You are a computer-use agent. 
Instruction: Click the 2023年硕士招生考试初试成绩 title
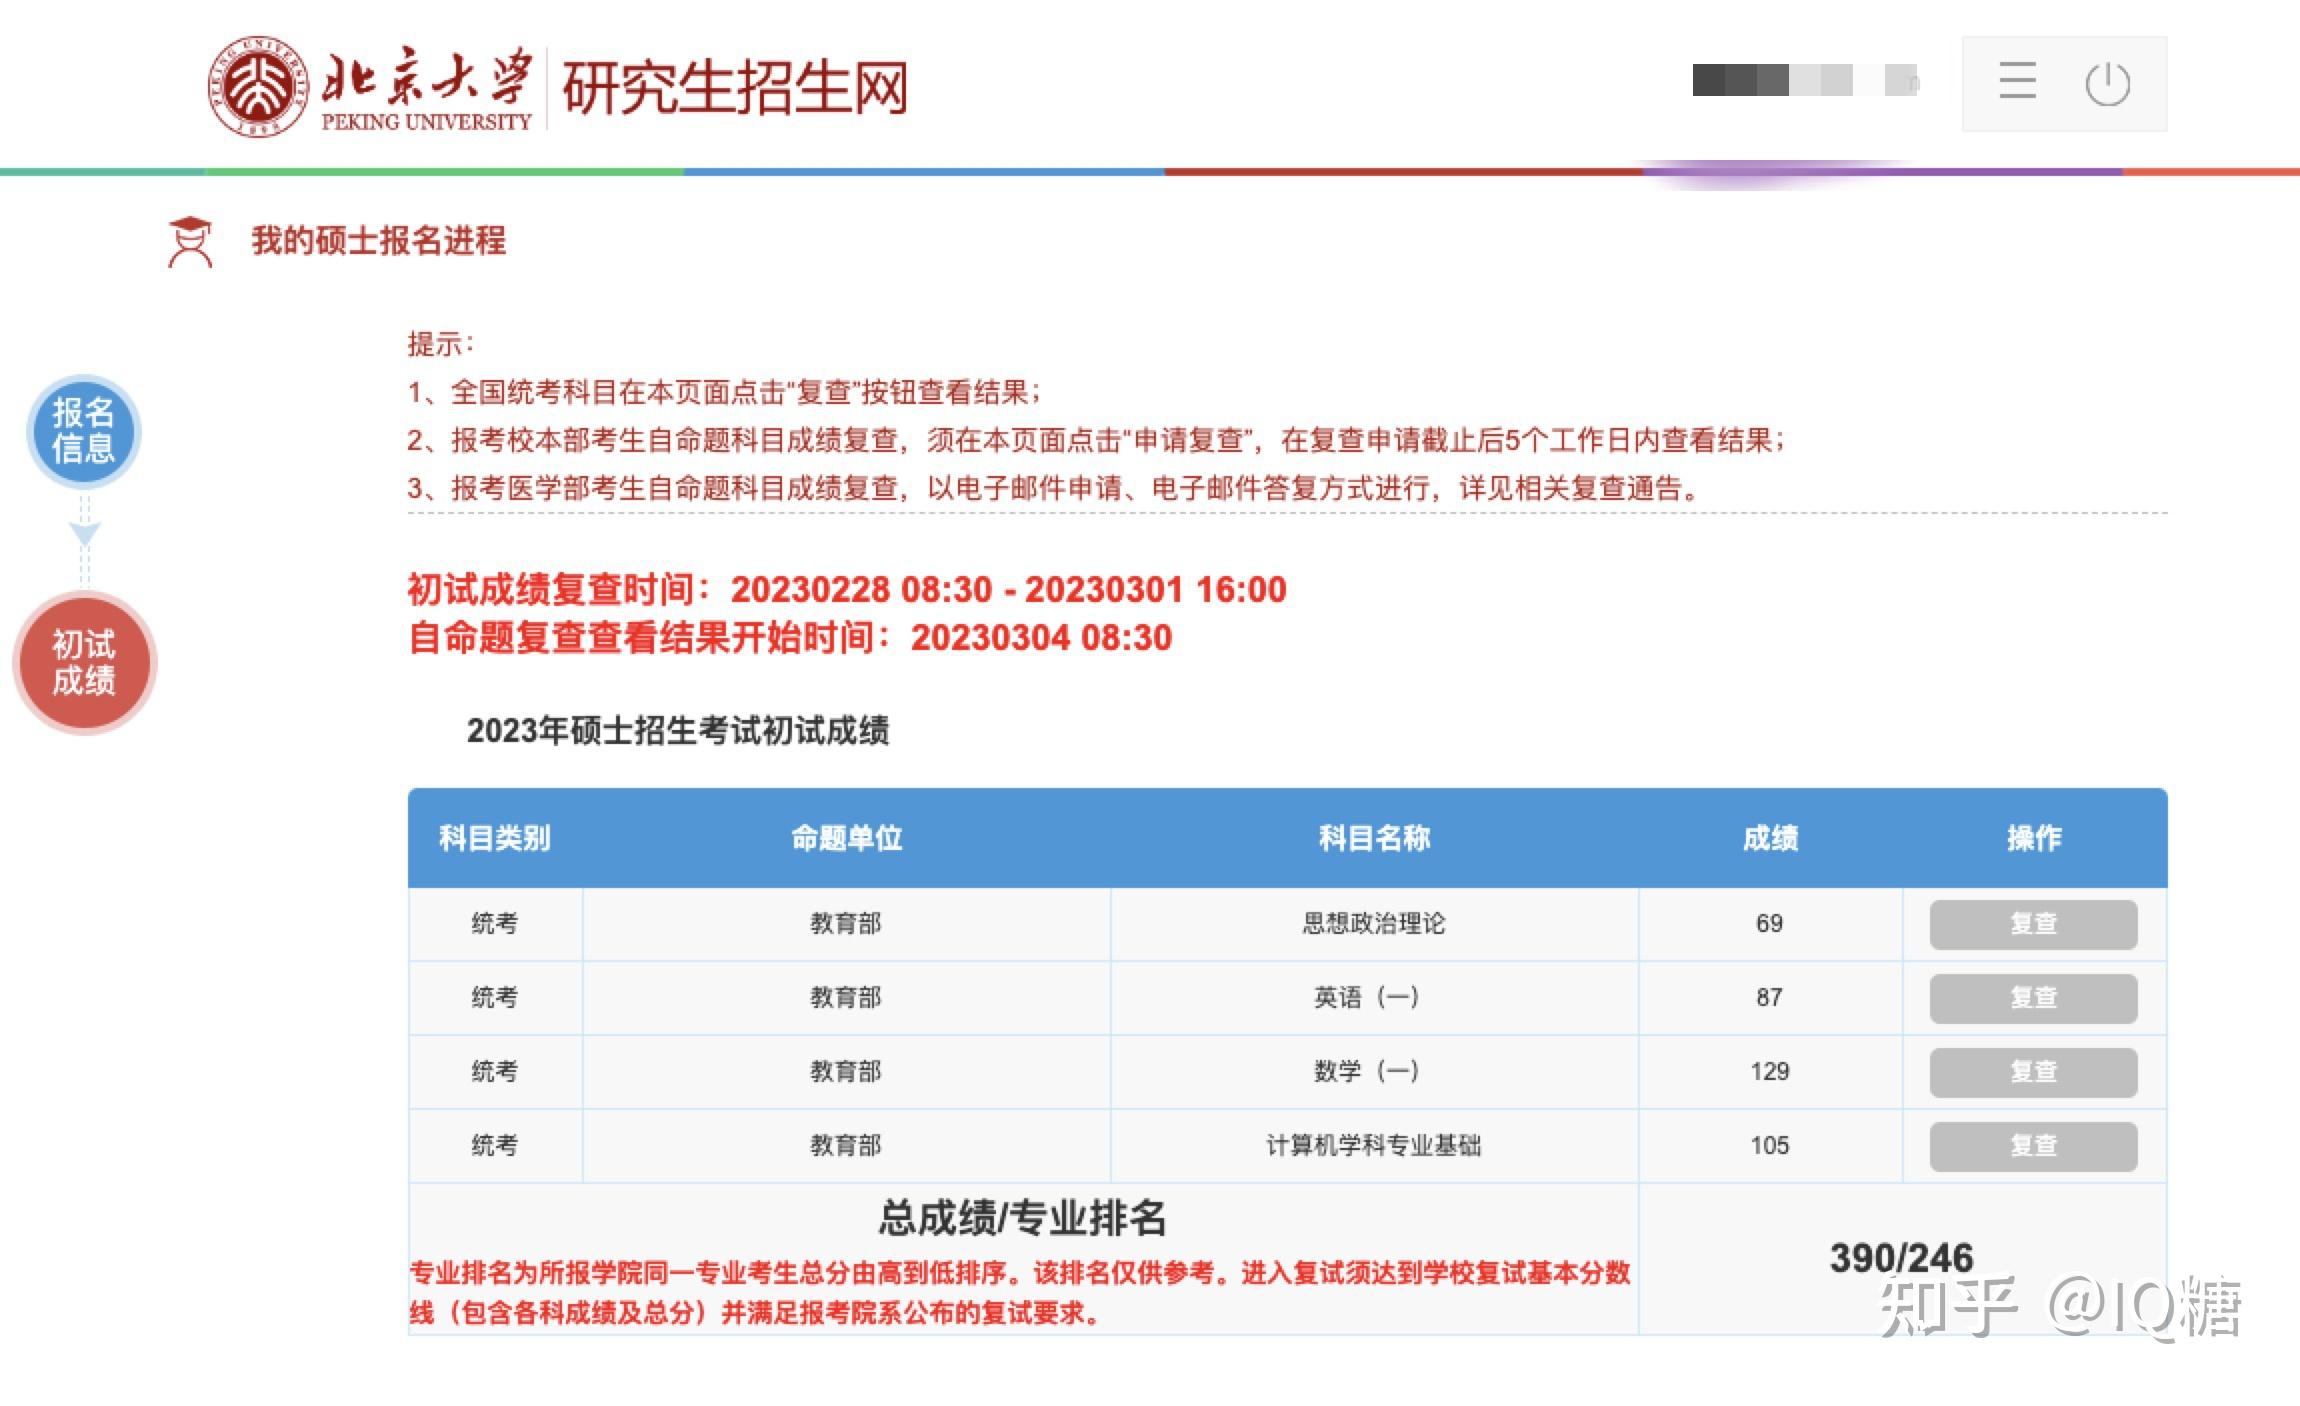(678, 731)
